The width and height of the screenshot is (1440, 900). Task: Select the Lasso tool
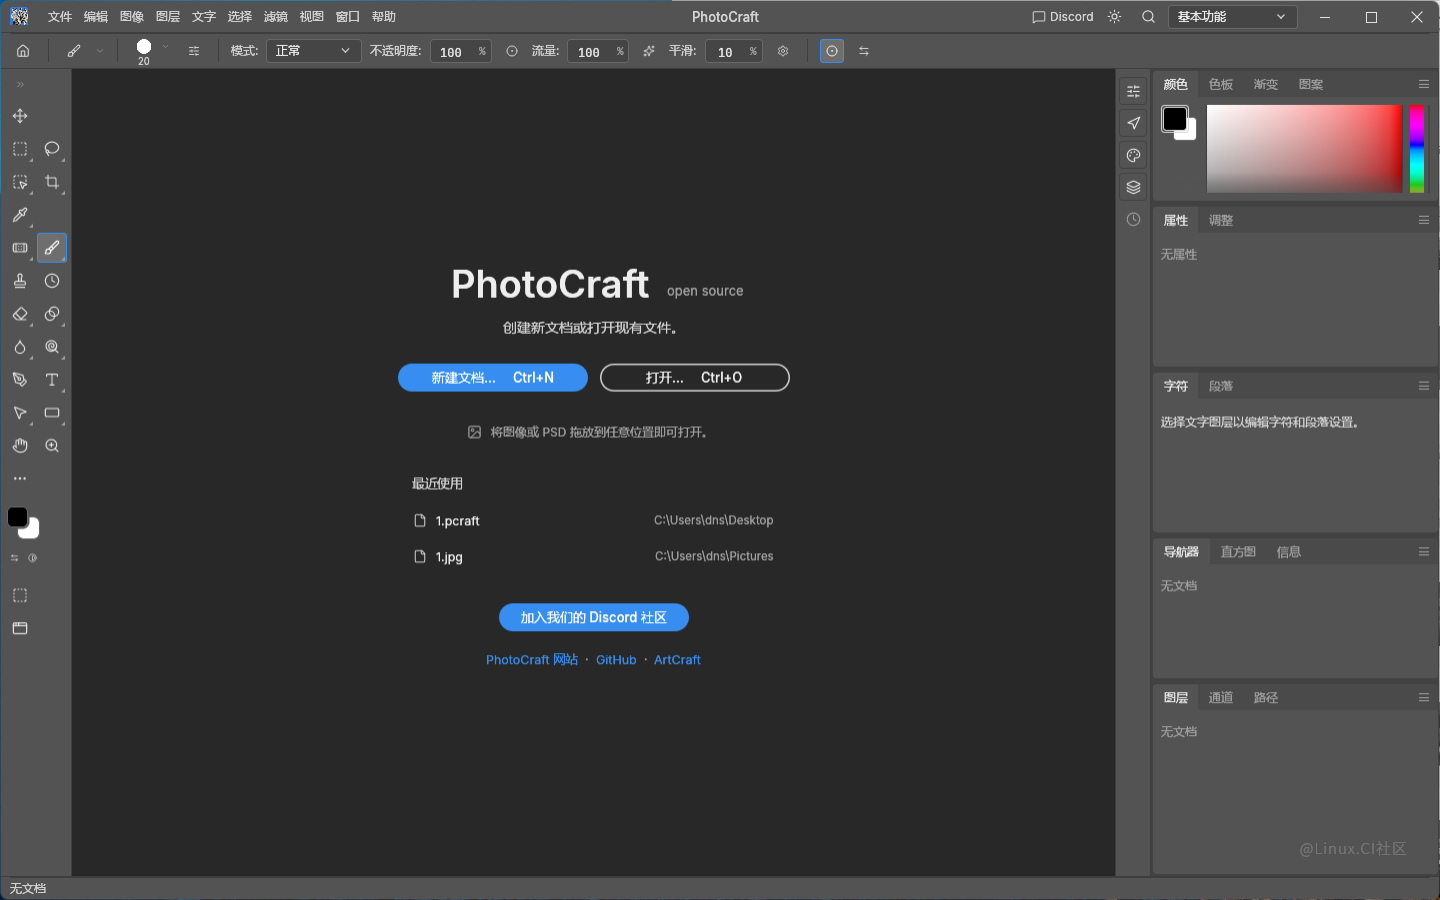click(x=52, y=149)
